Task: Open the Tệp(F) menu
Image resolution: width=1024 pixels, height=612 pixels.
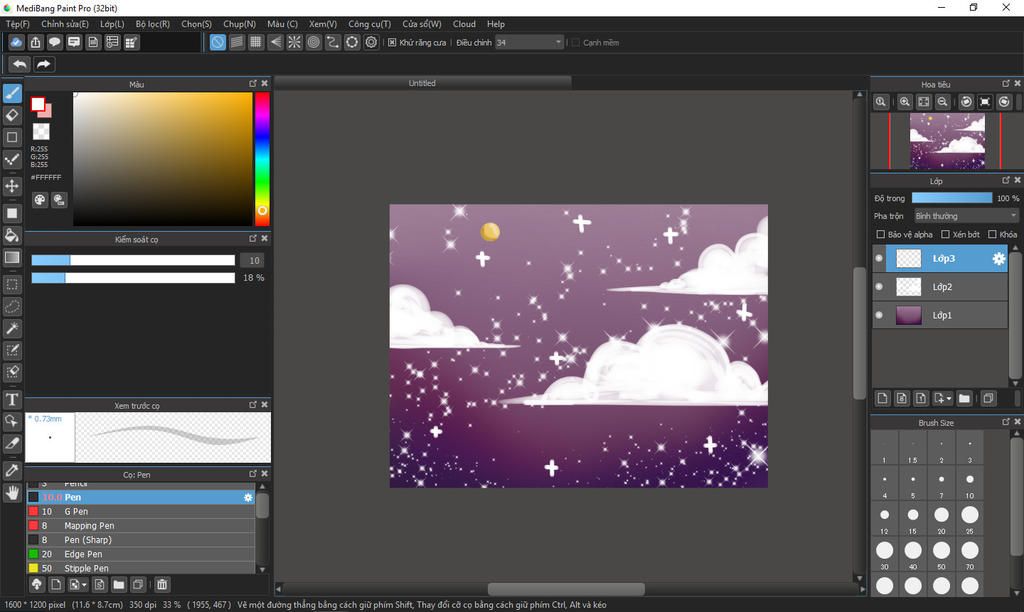Action: pyautogui.click(x=18, y=24)
